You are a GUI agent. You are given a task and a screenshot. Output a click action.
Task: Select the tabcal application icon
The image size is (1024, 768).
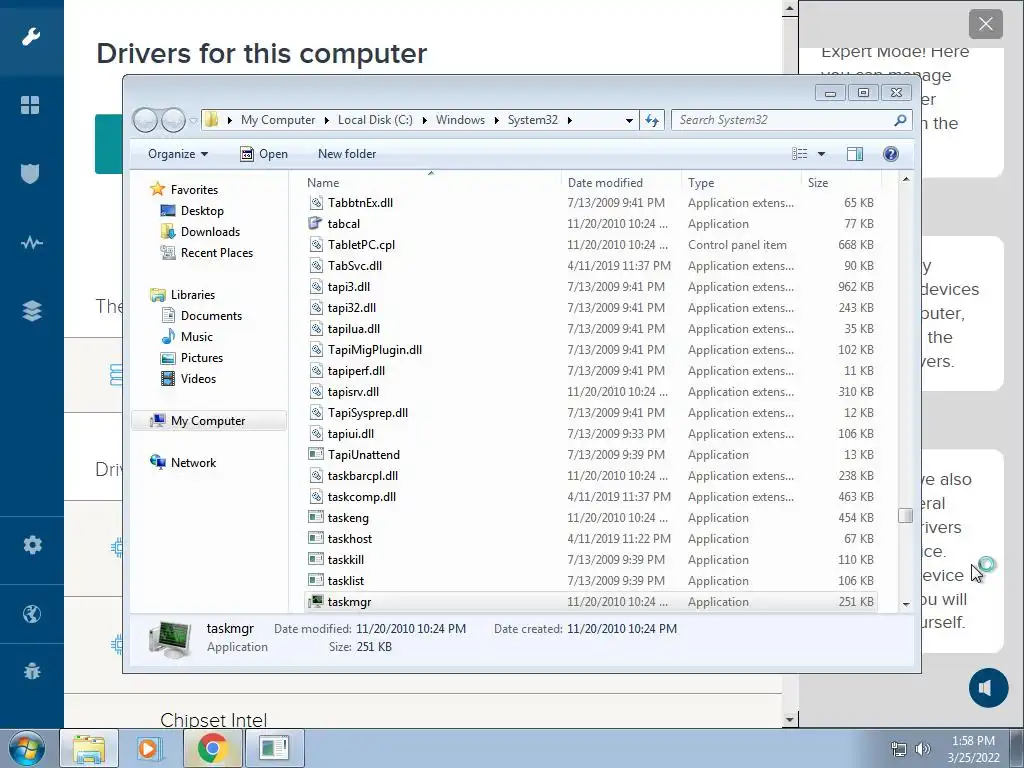pyautogui.click(x=315, y=223)
